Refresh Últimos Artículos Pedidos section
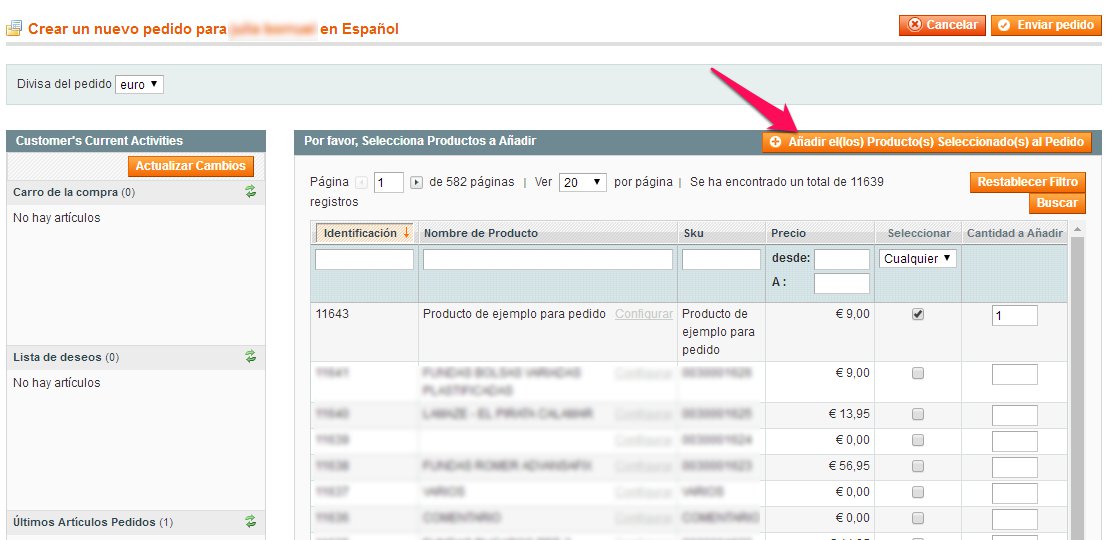The height and width of the screenshot is (540, 1108). pyautogui.click(x=251, y=522)
